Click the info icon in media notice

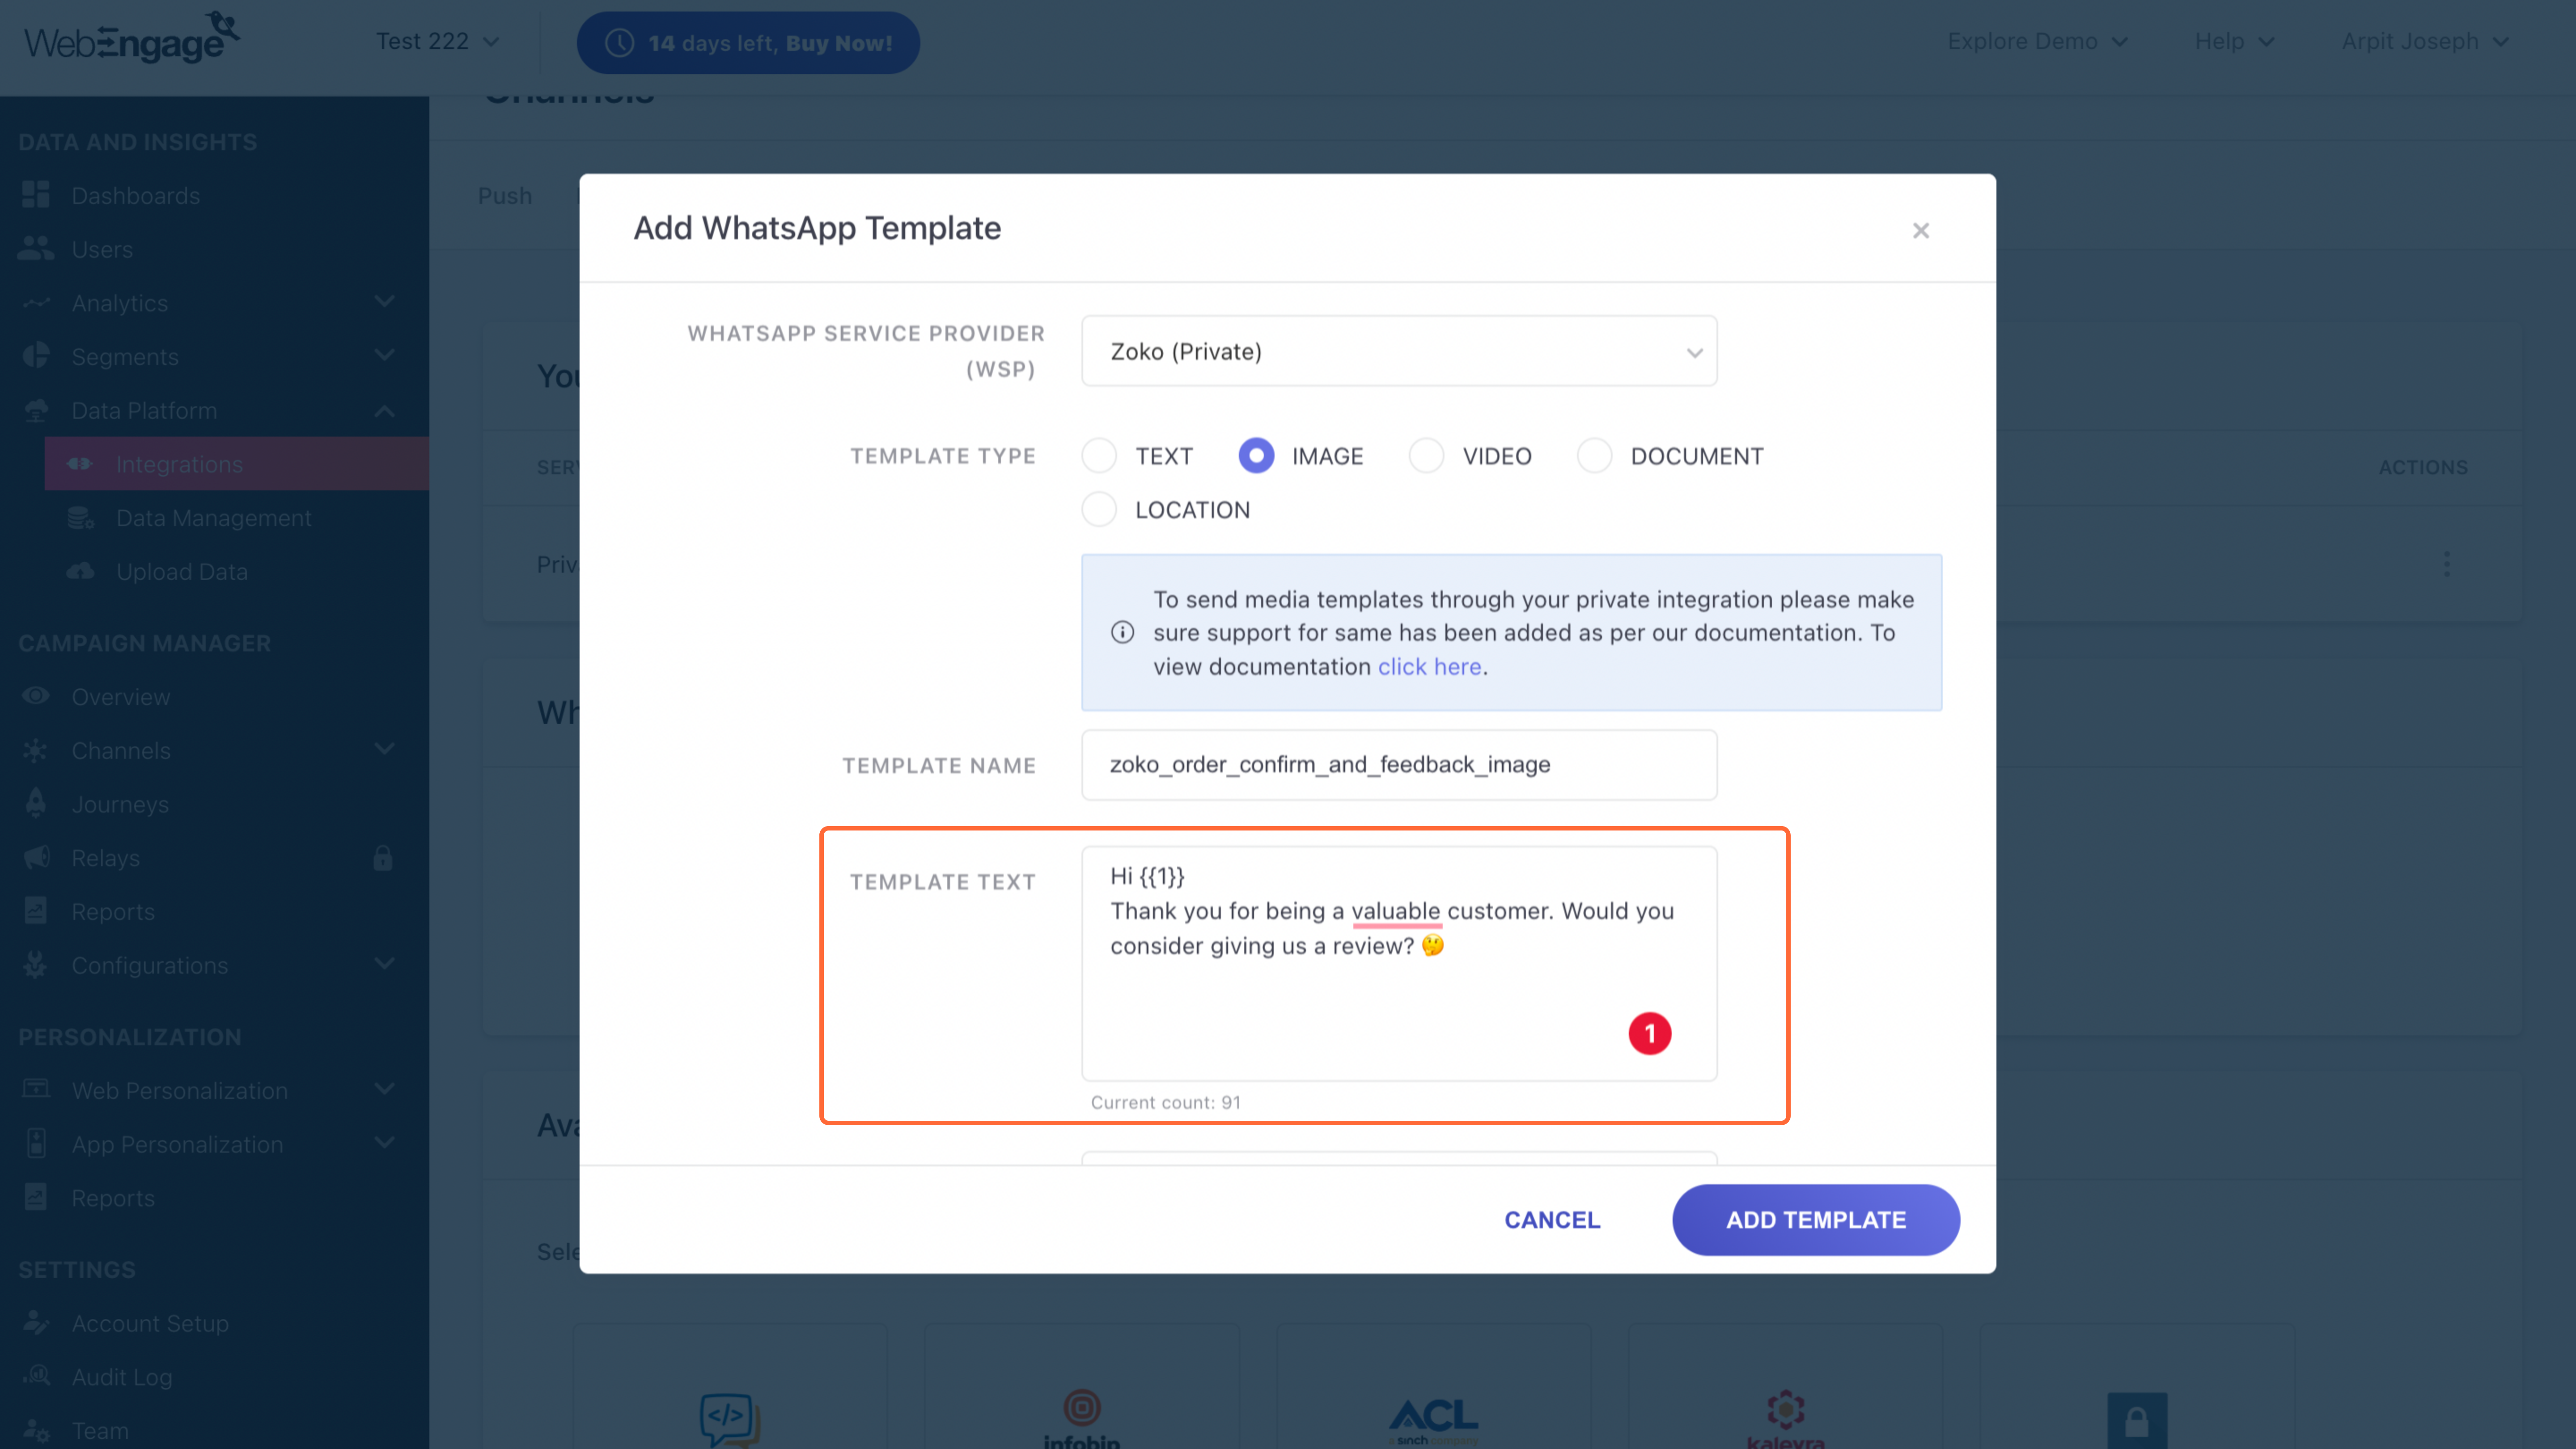click(1122, 632)
